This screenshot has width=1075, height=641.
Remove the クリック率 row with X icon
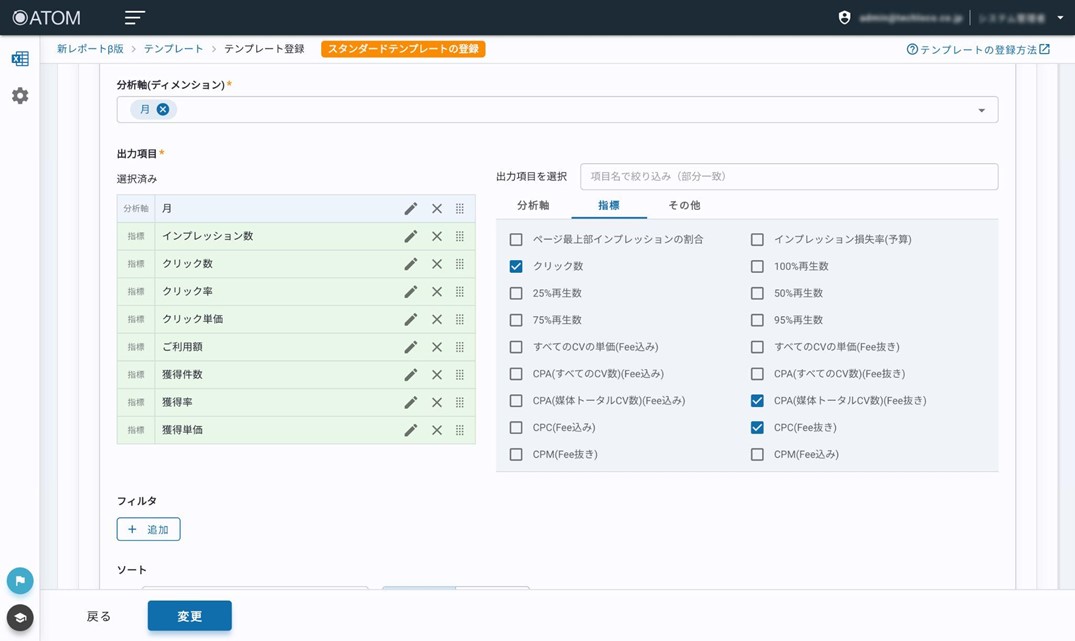click(437, 292)
